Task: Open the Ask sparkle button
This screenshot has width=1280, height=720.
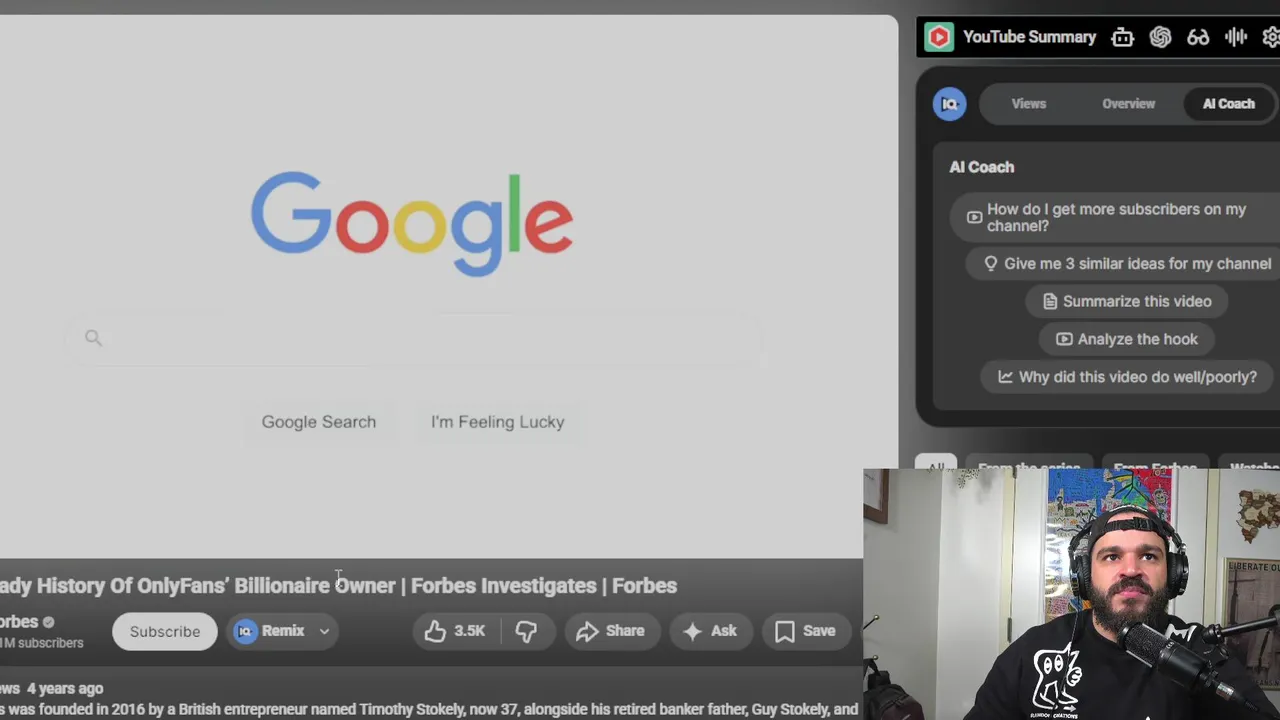Action: [710, 631]
